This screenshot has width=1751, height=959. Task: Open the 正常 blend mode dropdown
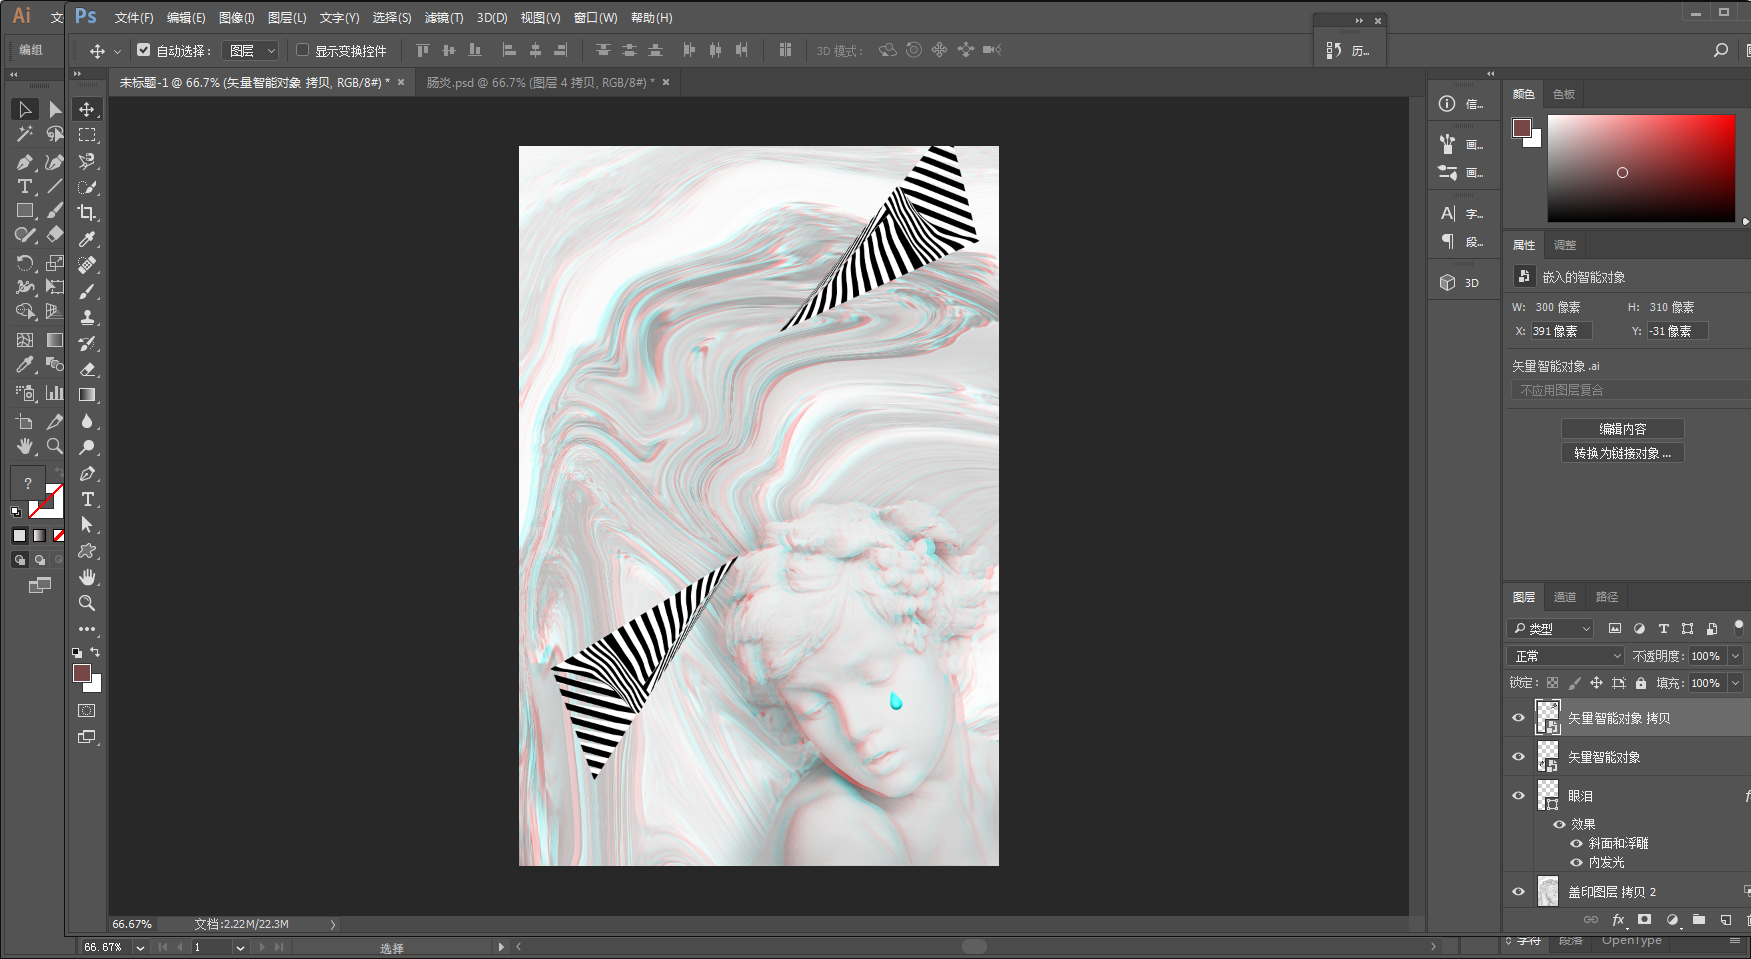tap(1566, 656)
